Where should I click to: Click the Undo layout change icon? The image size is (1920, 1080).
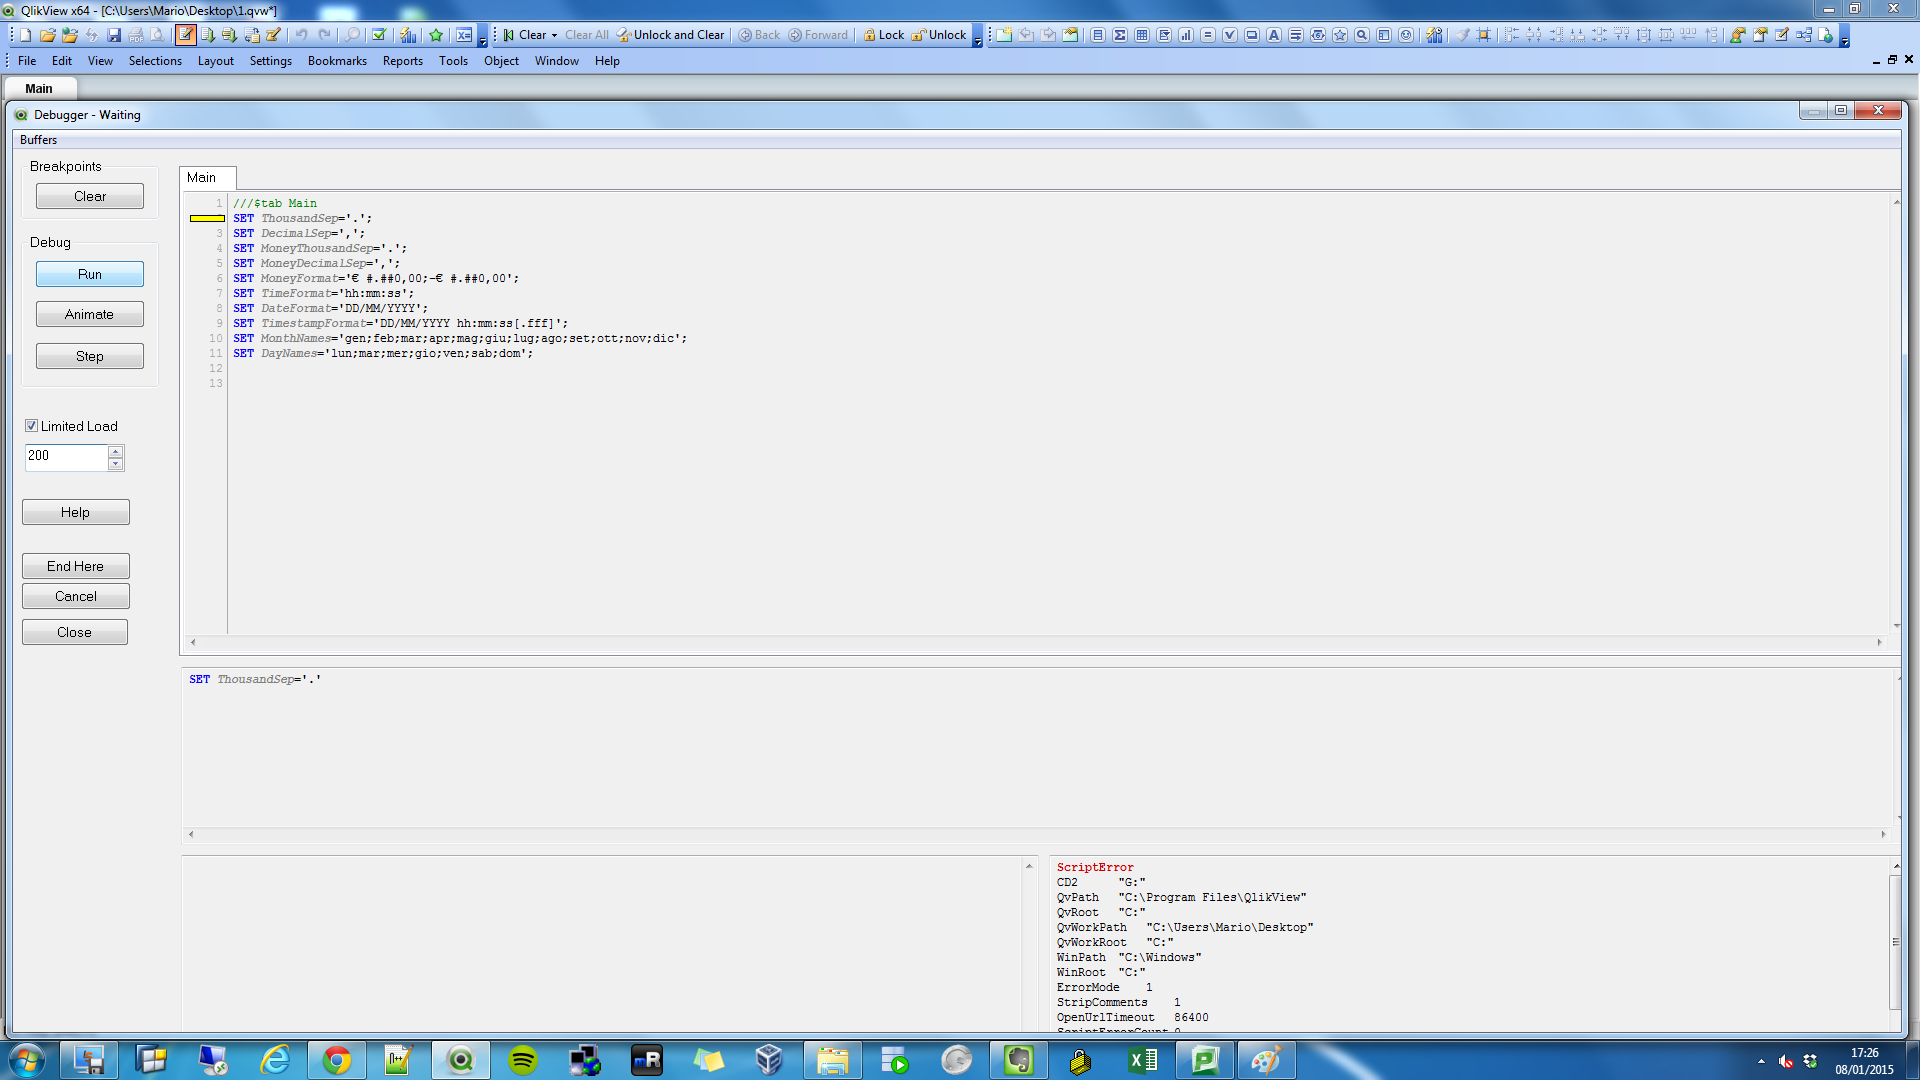pos(302,35)
